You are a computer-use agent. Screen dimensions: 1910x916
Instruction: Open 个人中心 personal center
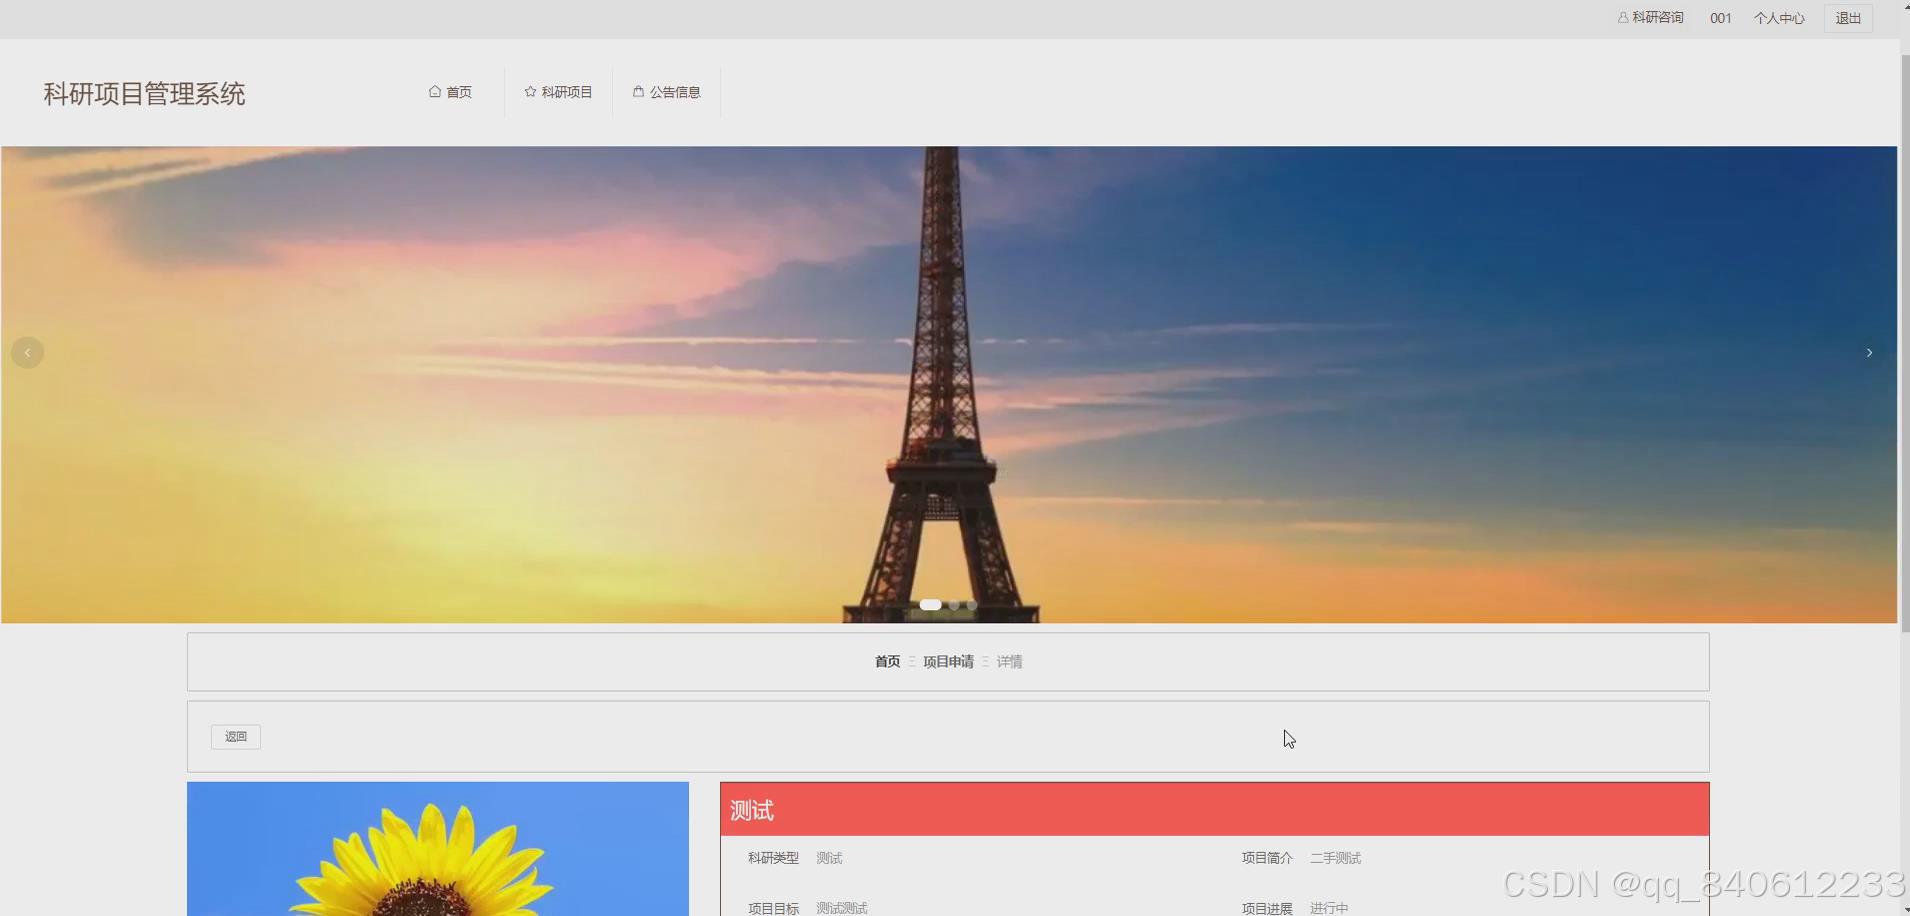click(x=1779, y=18)
